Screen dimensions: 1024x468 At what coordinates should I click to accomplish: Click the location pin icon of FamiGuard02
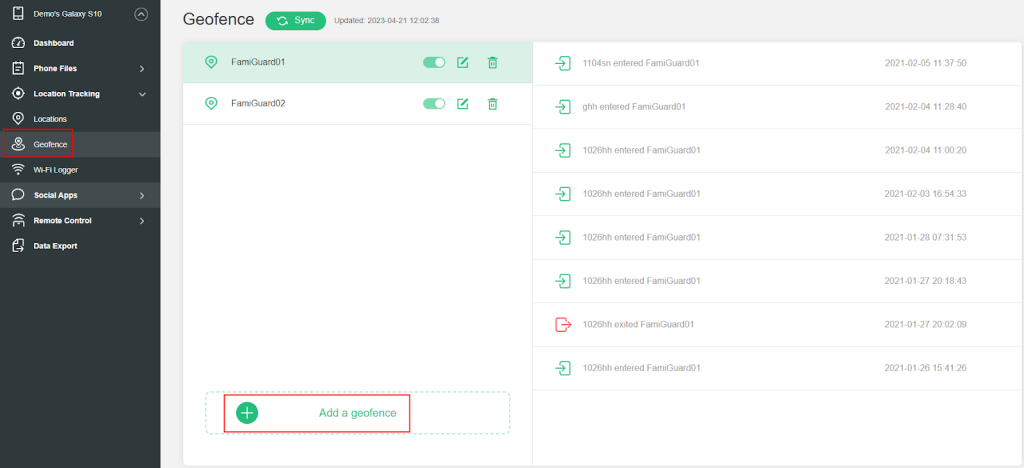tap(211, 103)
